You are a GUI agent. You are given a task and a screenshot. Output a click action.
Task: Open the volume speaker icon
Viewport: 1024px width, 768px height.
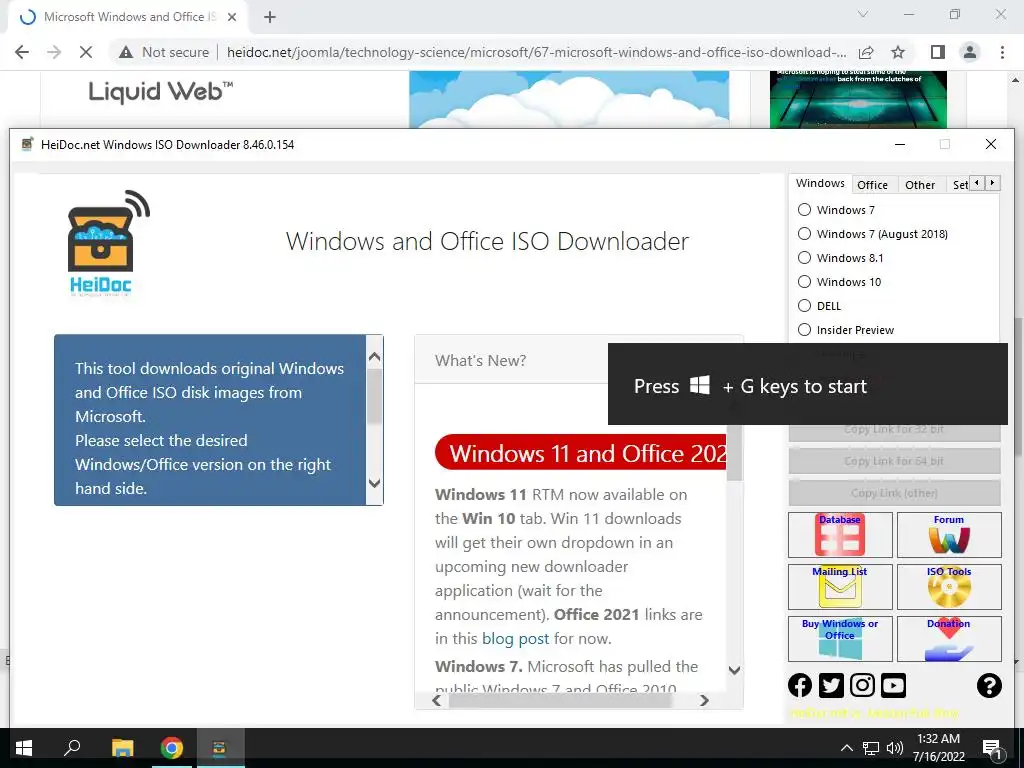click(x=895, y=748)
